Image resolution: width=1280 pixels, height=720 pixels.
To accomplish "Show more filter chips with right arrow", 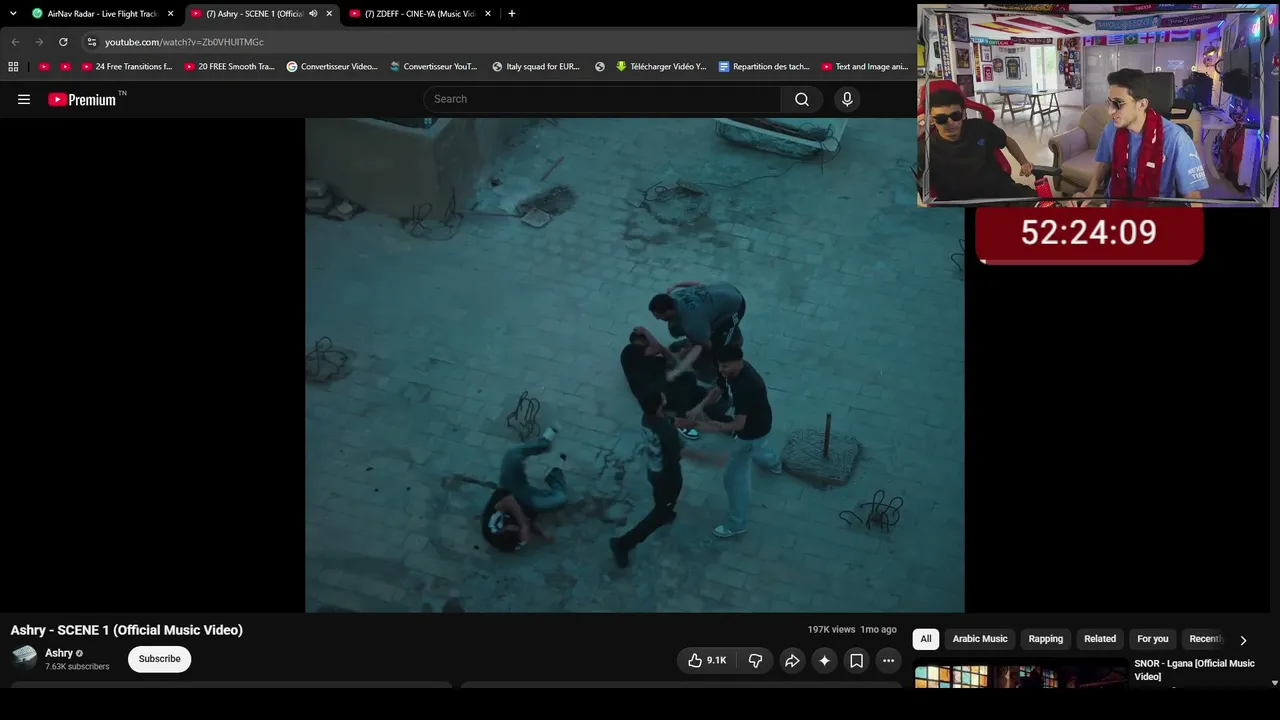I will [x=1243, y=640].
